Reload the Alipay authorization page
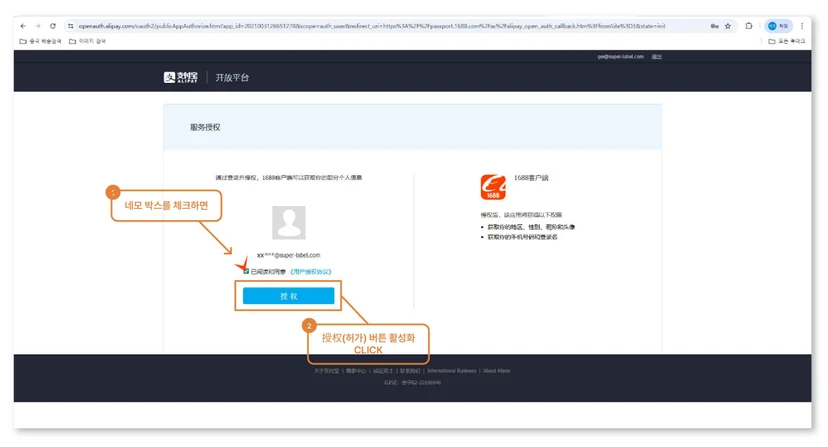Screen dimensions: 828x447 [53, 26]
